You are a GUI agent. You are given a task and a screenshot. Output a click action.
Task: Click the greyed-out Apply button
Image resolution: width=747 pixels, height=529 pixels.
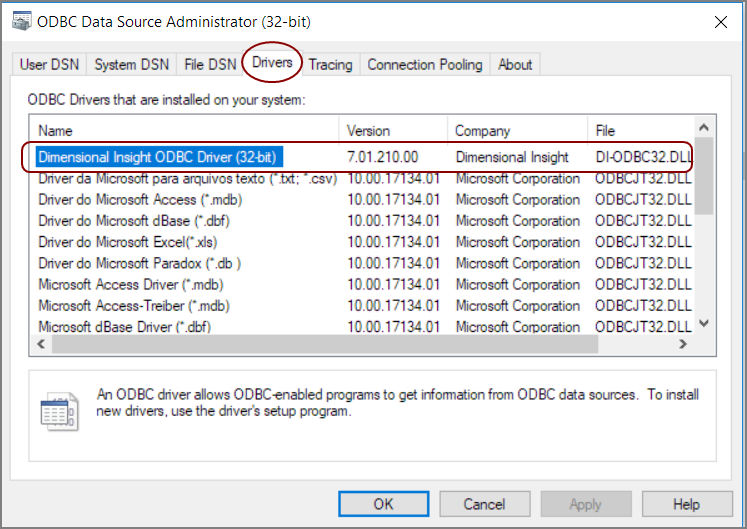585,504
